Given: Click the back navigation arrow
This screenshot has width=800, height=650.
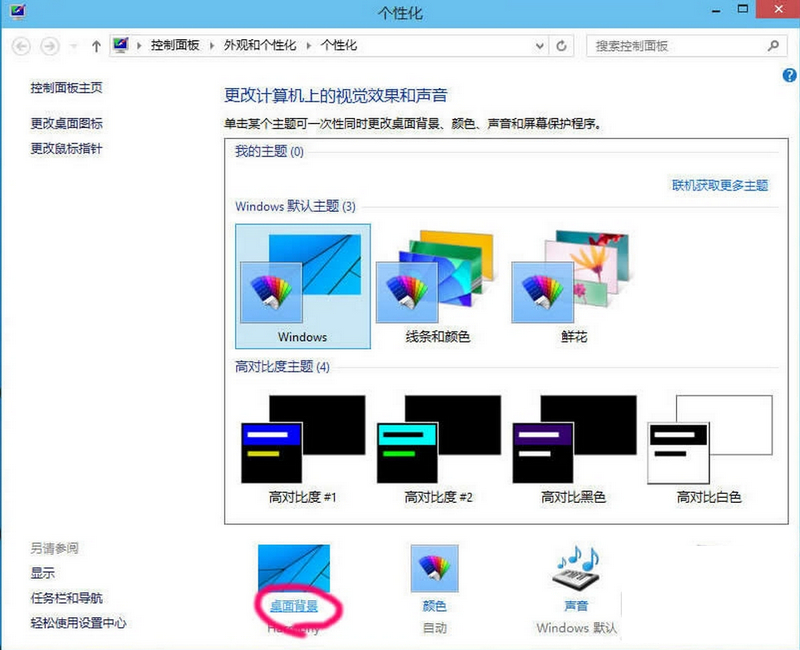Looking at the screenshot, I should (x=20, y=45).
